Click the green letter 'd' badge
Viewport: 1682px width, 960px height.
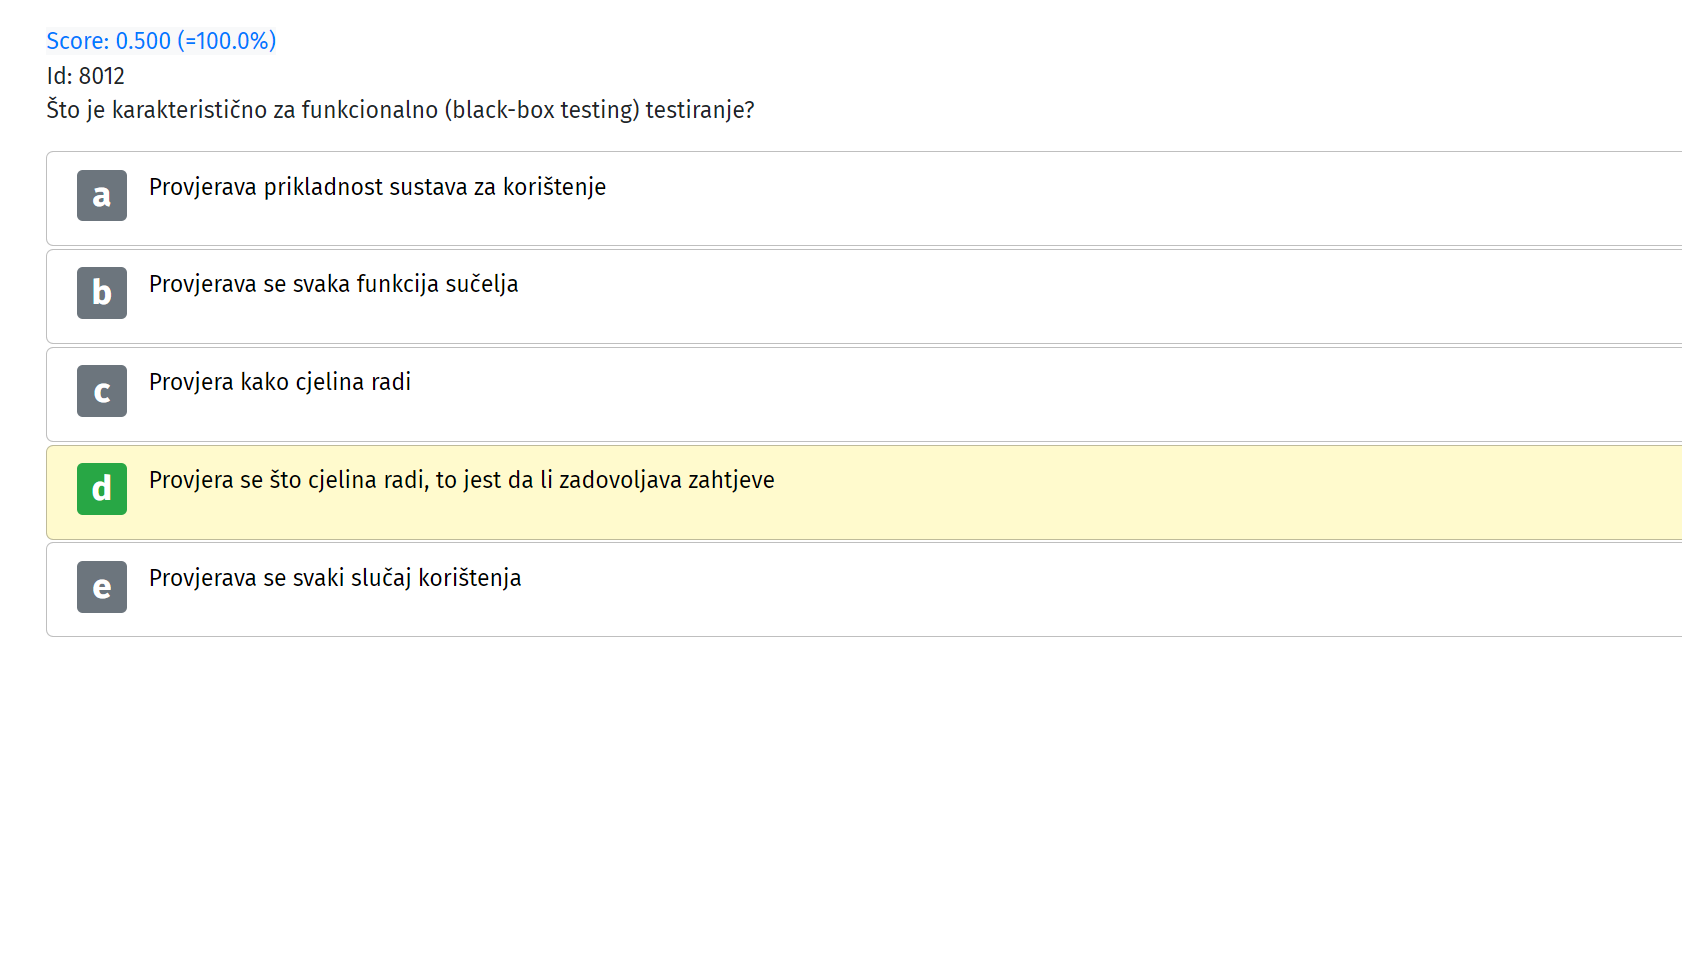[x=102, y=489]
